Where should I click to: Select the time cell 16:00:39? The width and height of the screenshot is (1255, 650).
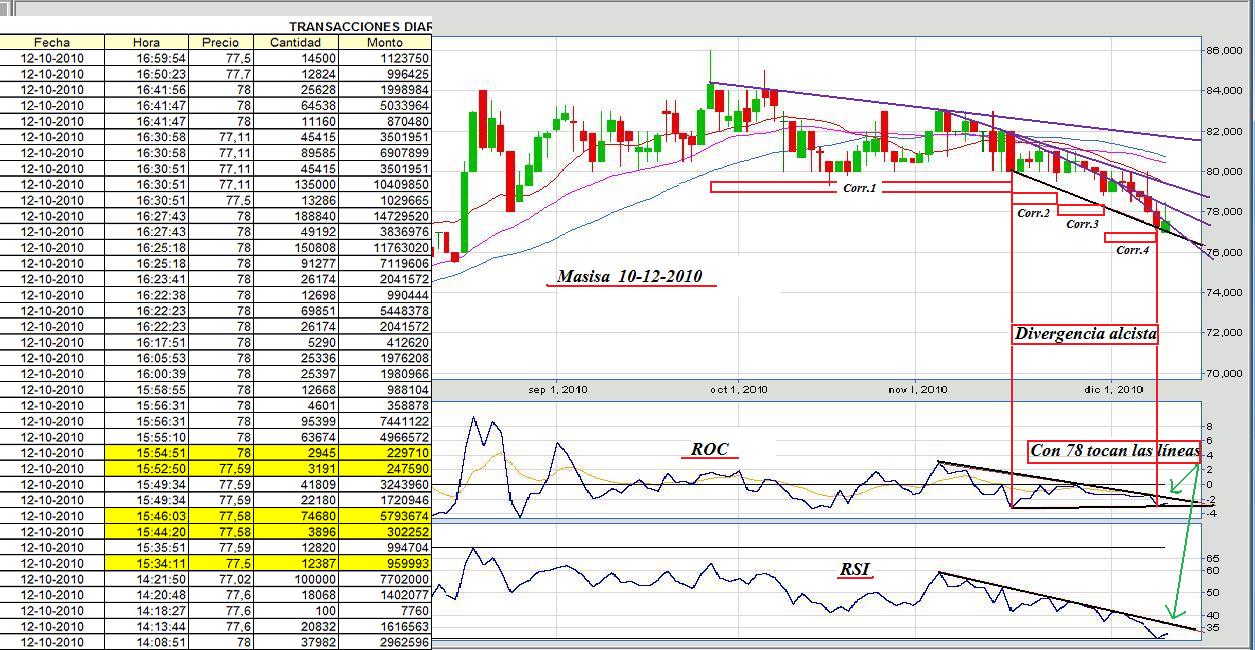tap(146, 374)
